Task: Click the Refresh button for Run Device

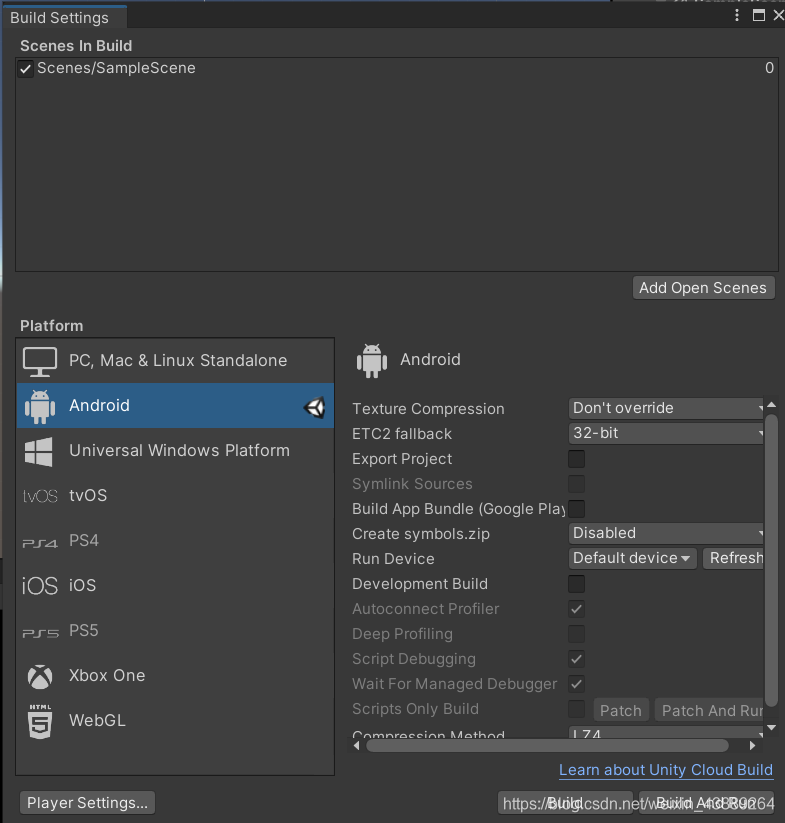Action: (x=733, y=558)
